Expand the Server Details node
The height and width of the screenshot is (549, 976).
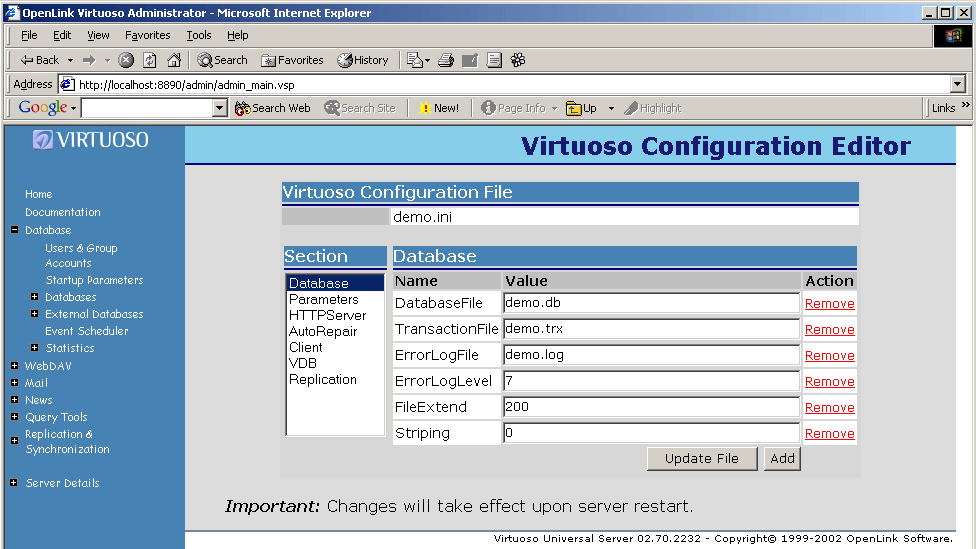click(x=14, y=483)
